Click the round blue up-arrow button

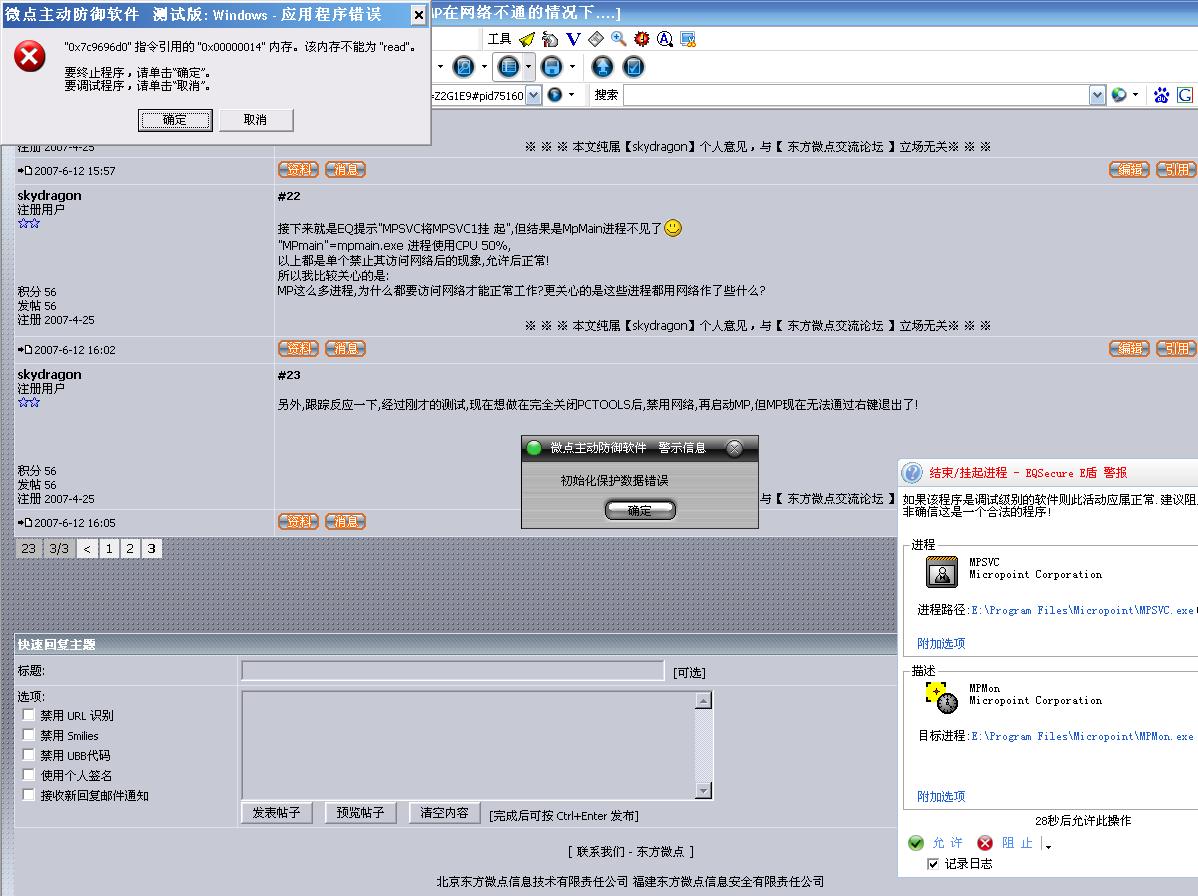(602, 67)
